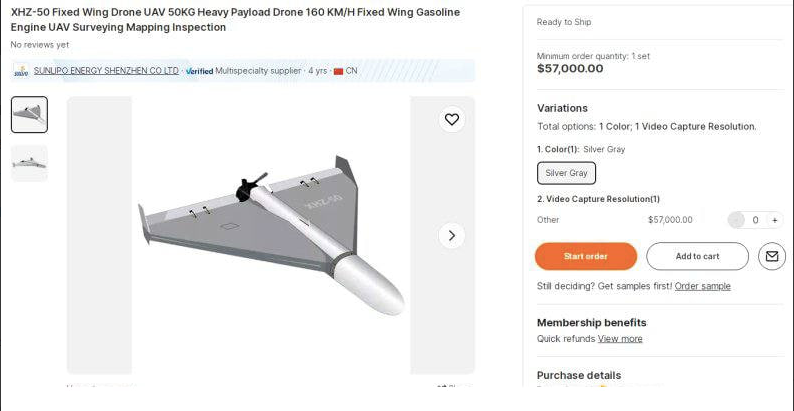Click the main drone product image
The width and height of the screenshot is (794, 411).
pyautogui.click(x=271, y=235)
